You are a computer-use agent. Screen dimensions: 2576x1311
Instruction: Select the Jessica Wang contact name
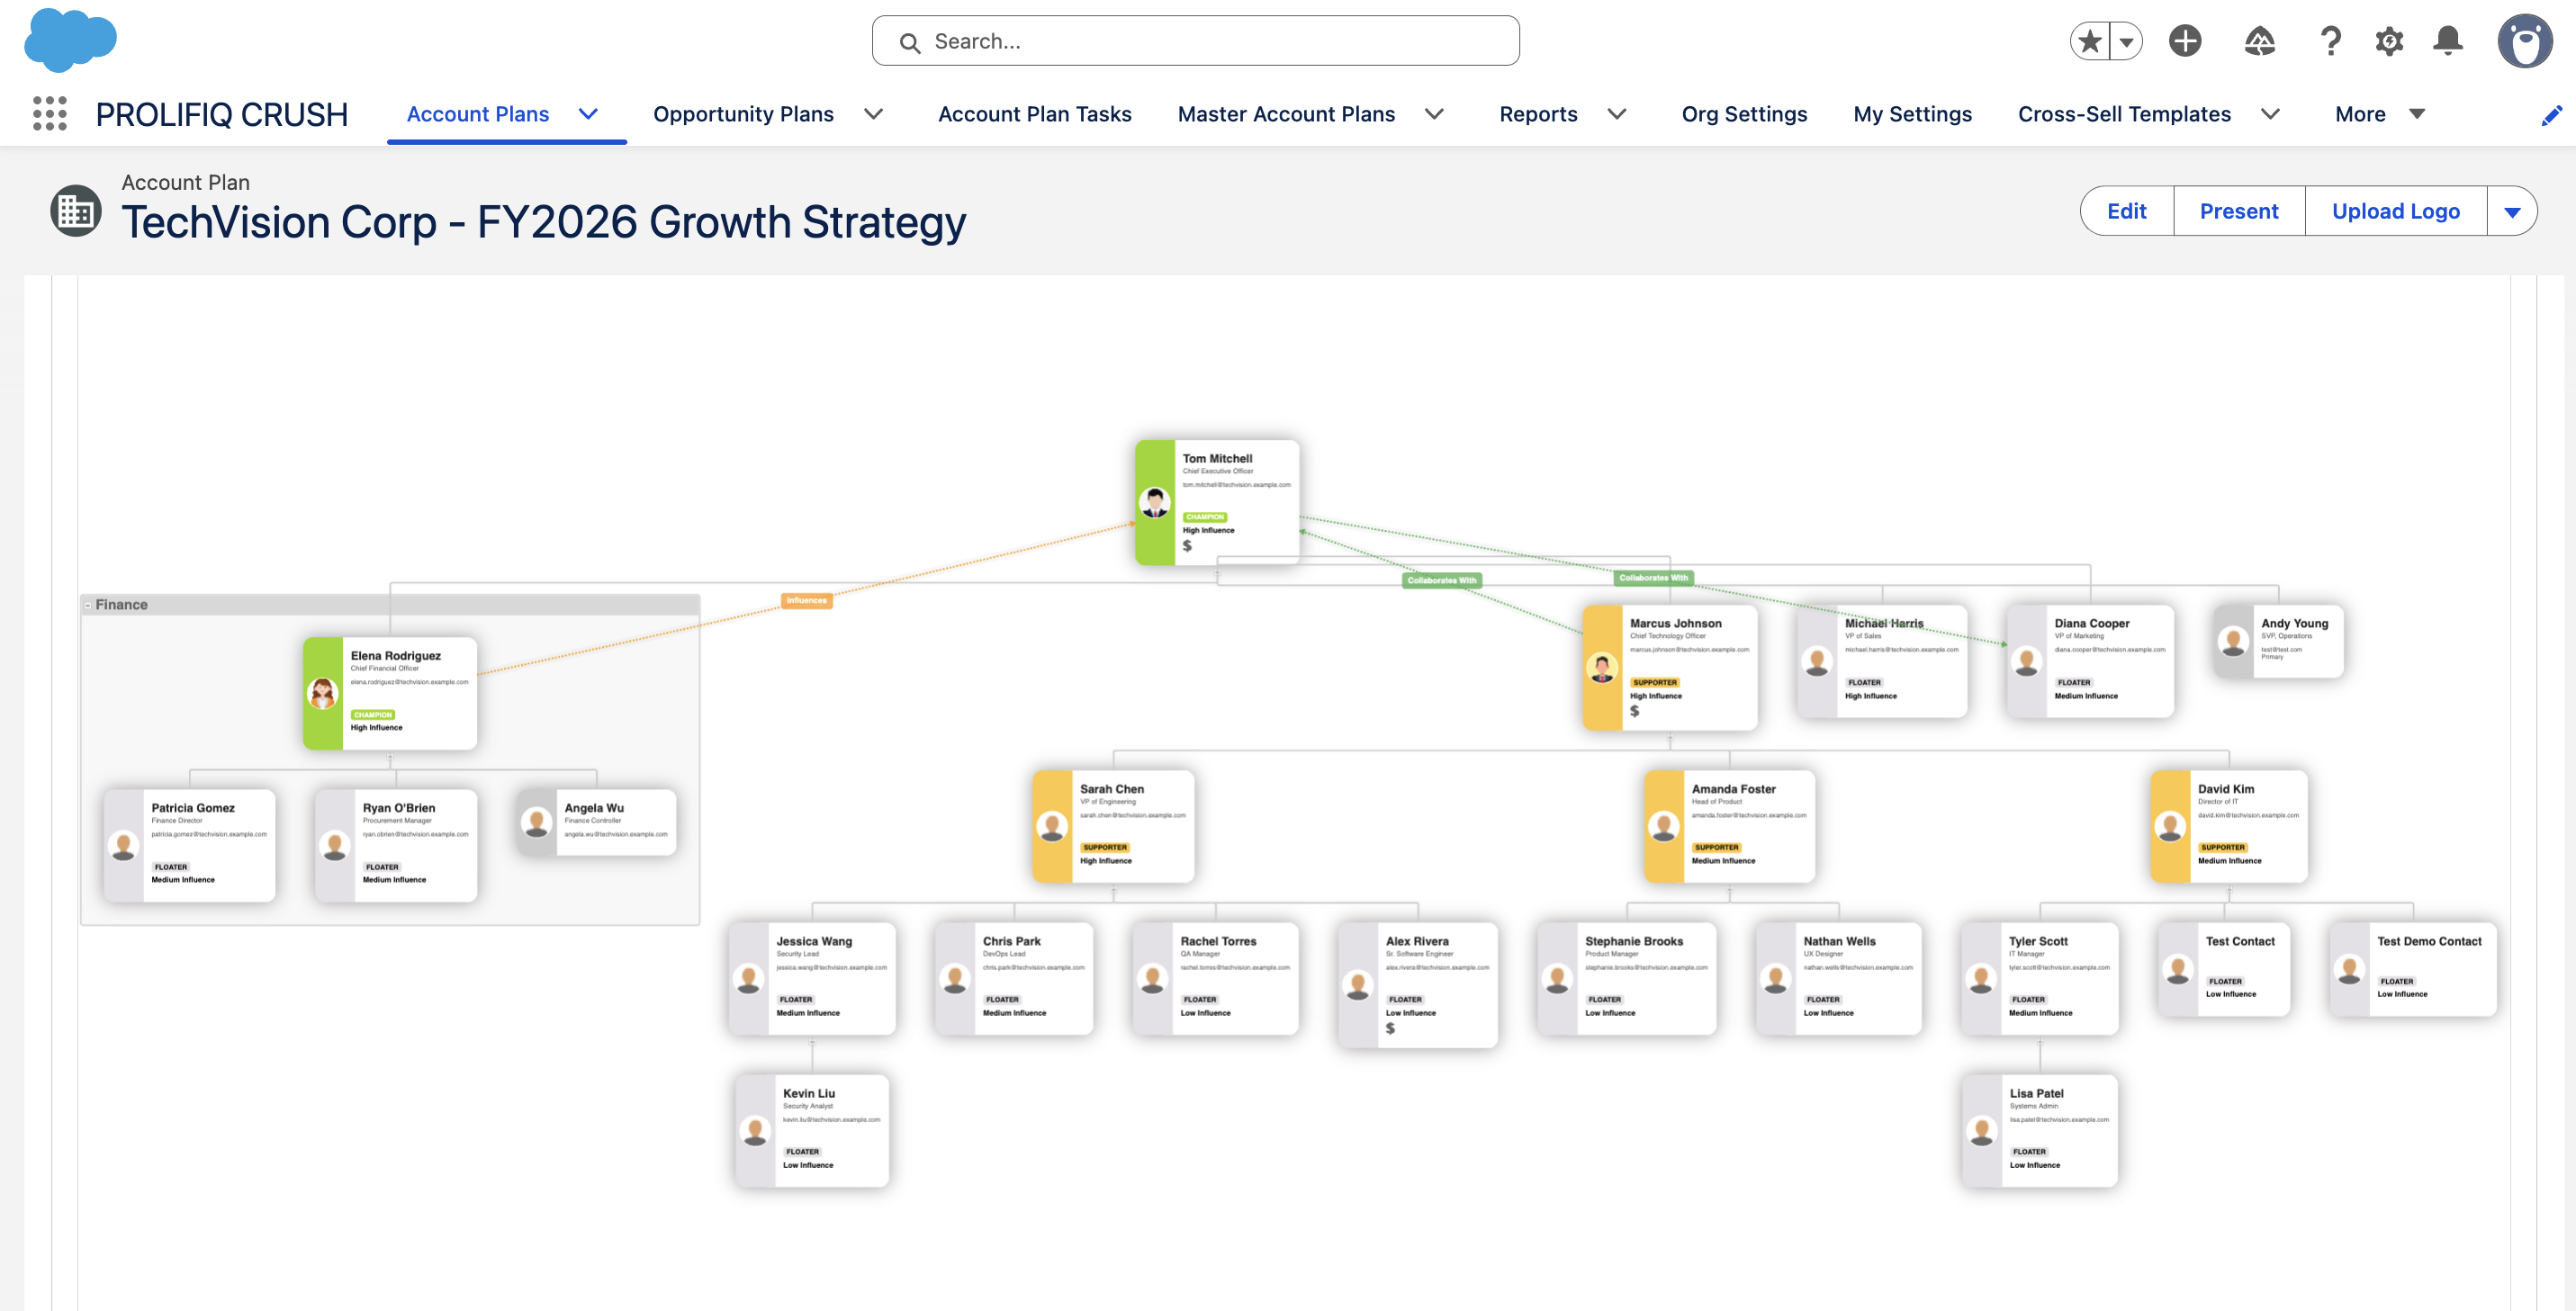(814, 941)
